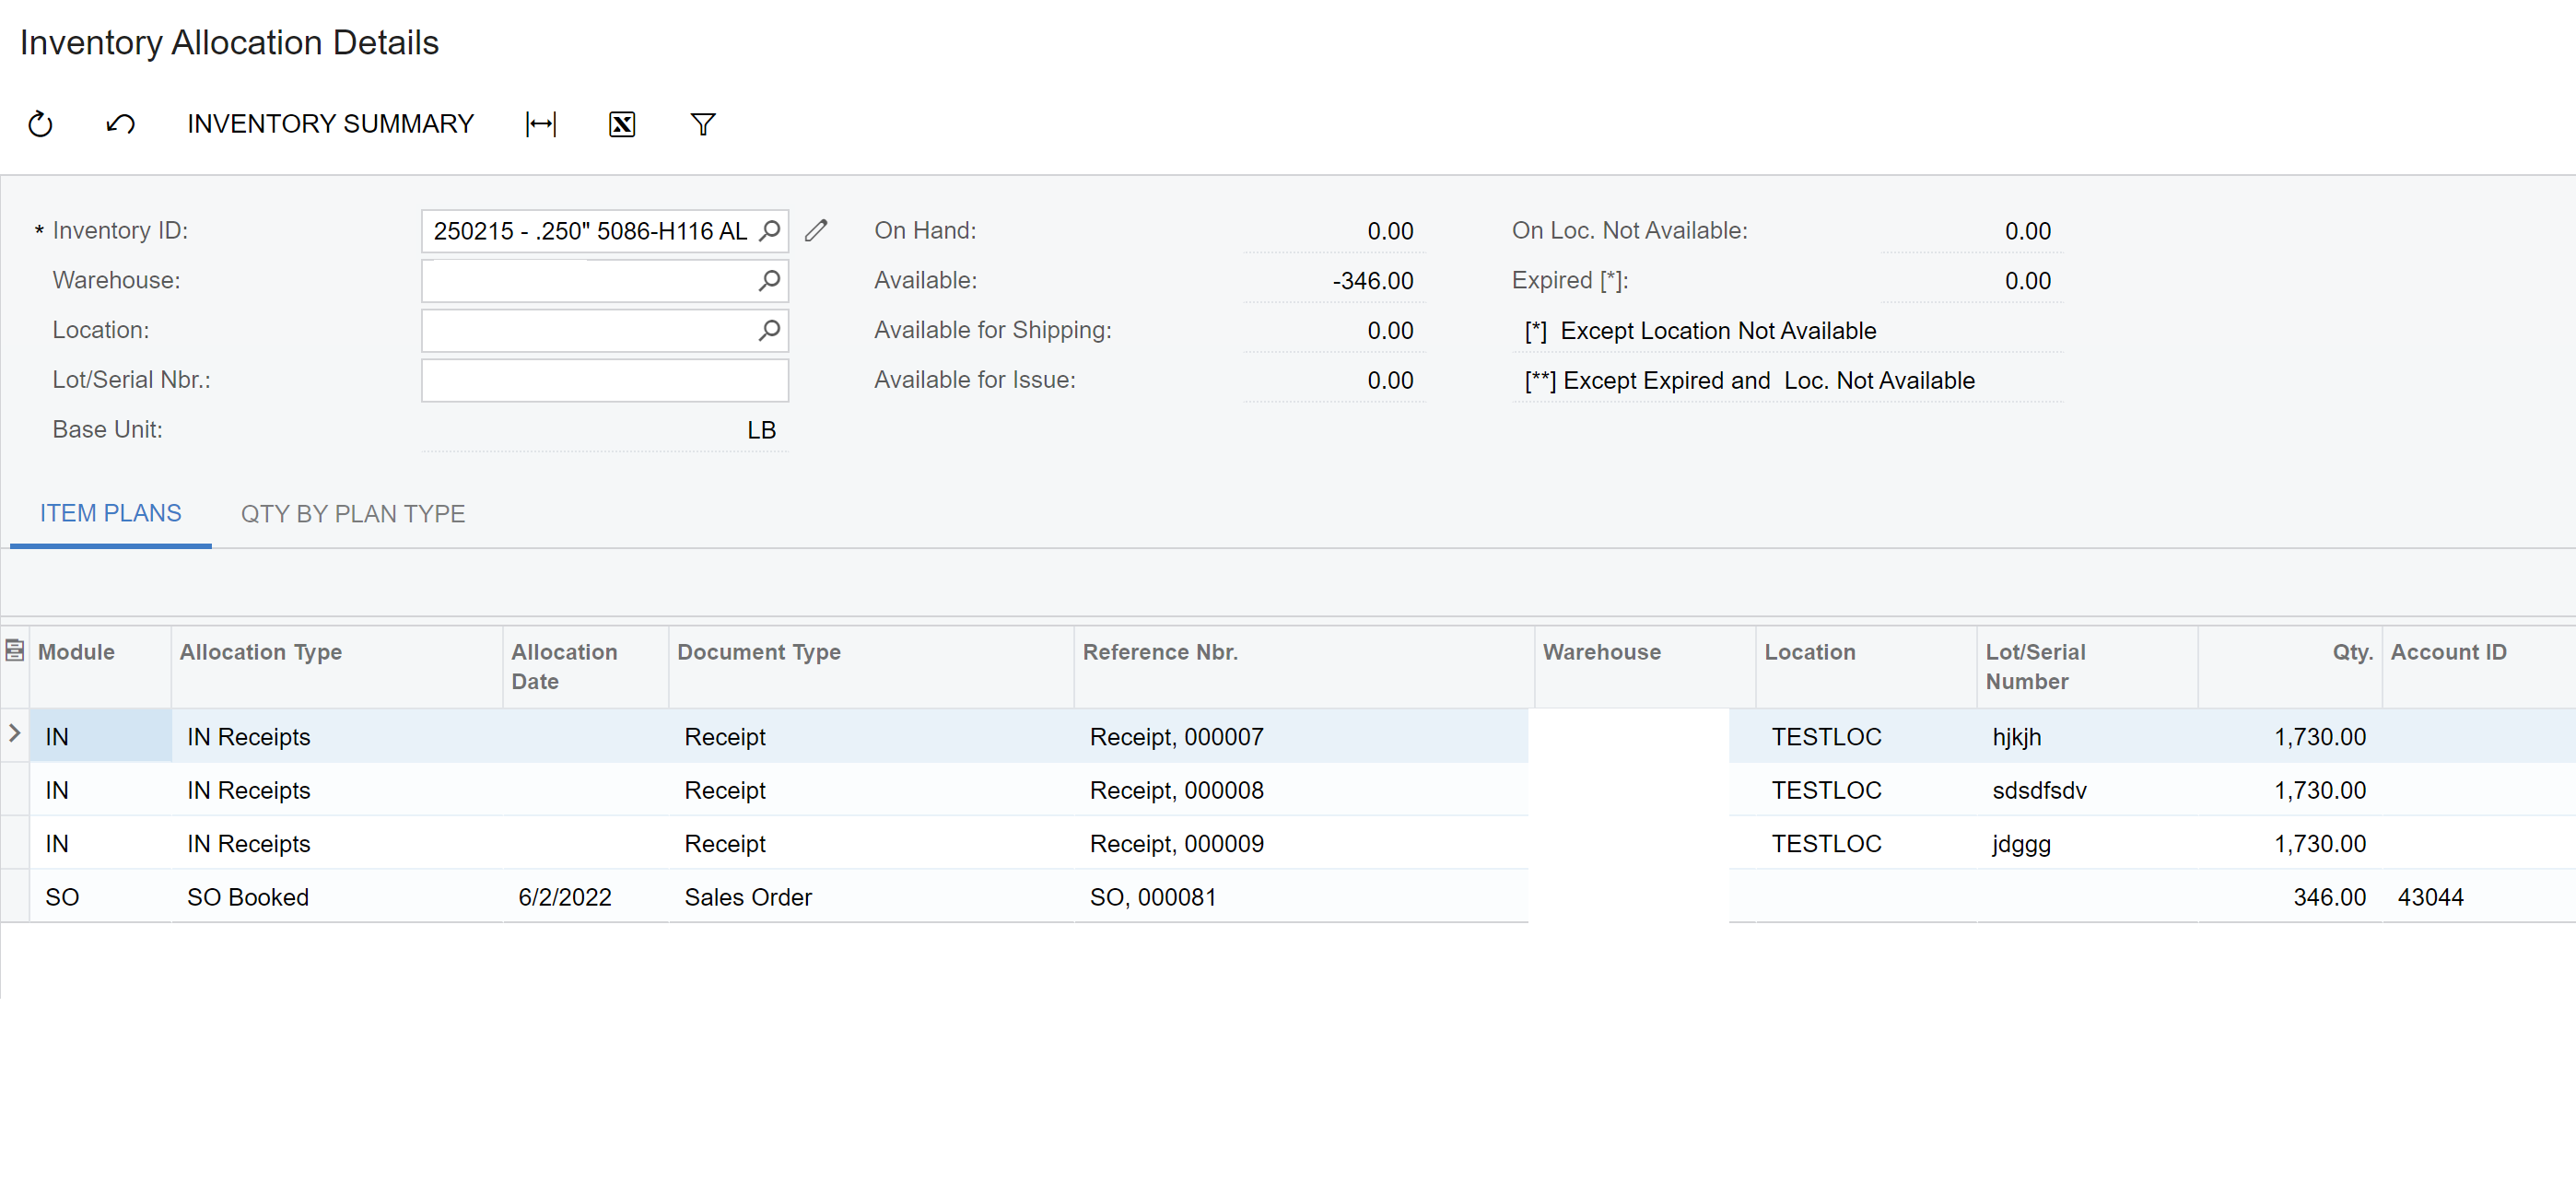The height and width of the screenshot is (1194, 2576).
Task: Click the Refresh icon in the toolbar
Action: click(40, 124)
